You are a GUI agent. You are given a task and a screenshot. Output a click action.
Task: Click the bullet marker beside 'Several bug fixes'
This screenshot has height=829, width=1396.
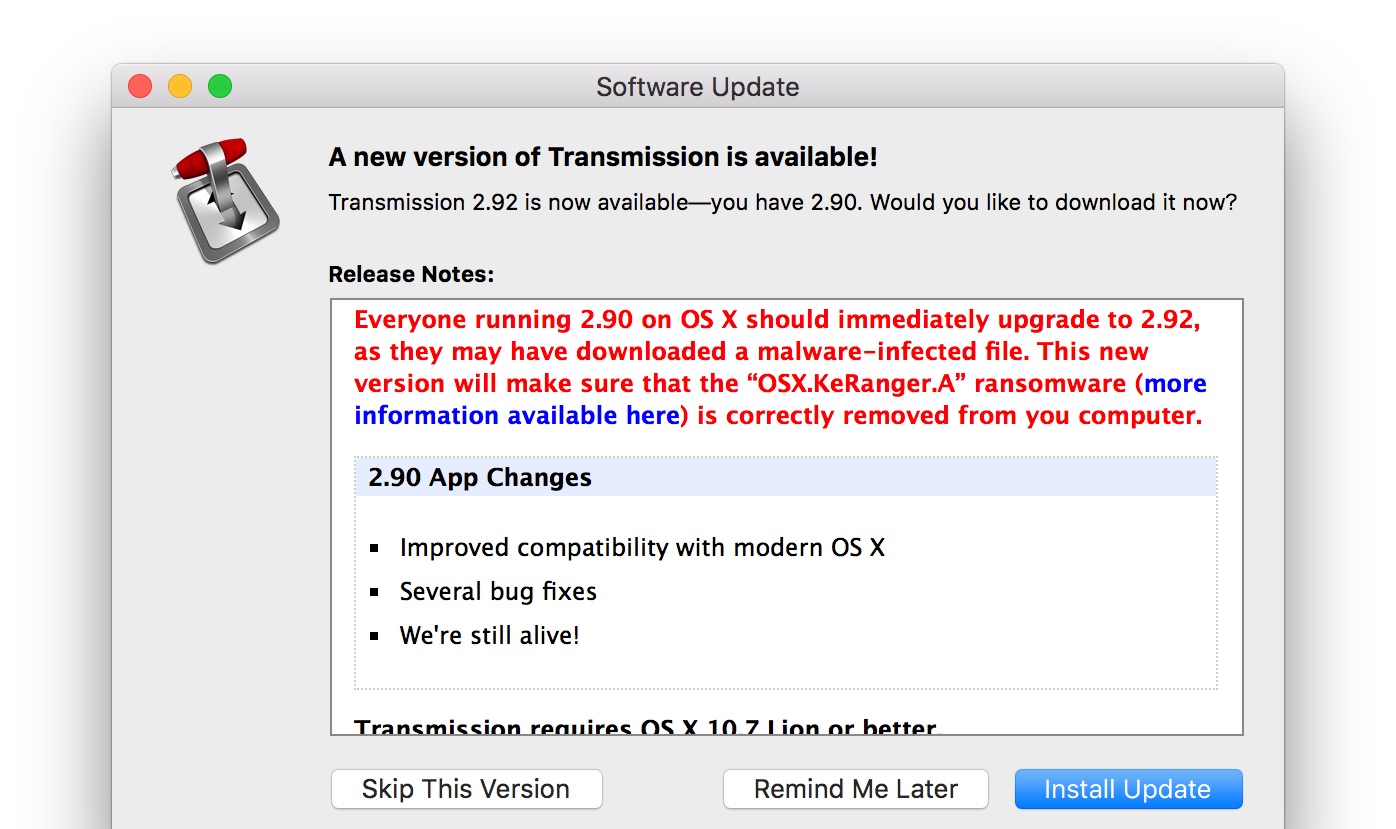[375, 592]
